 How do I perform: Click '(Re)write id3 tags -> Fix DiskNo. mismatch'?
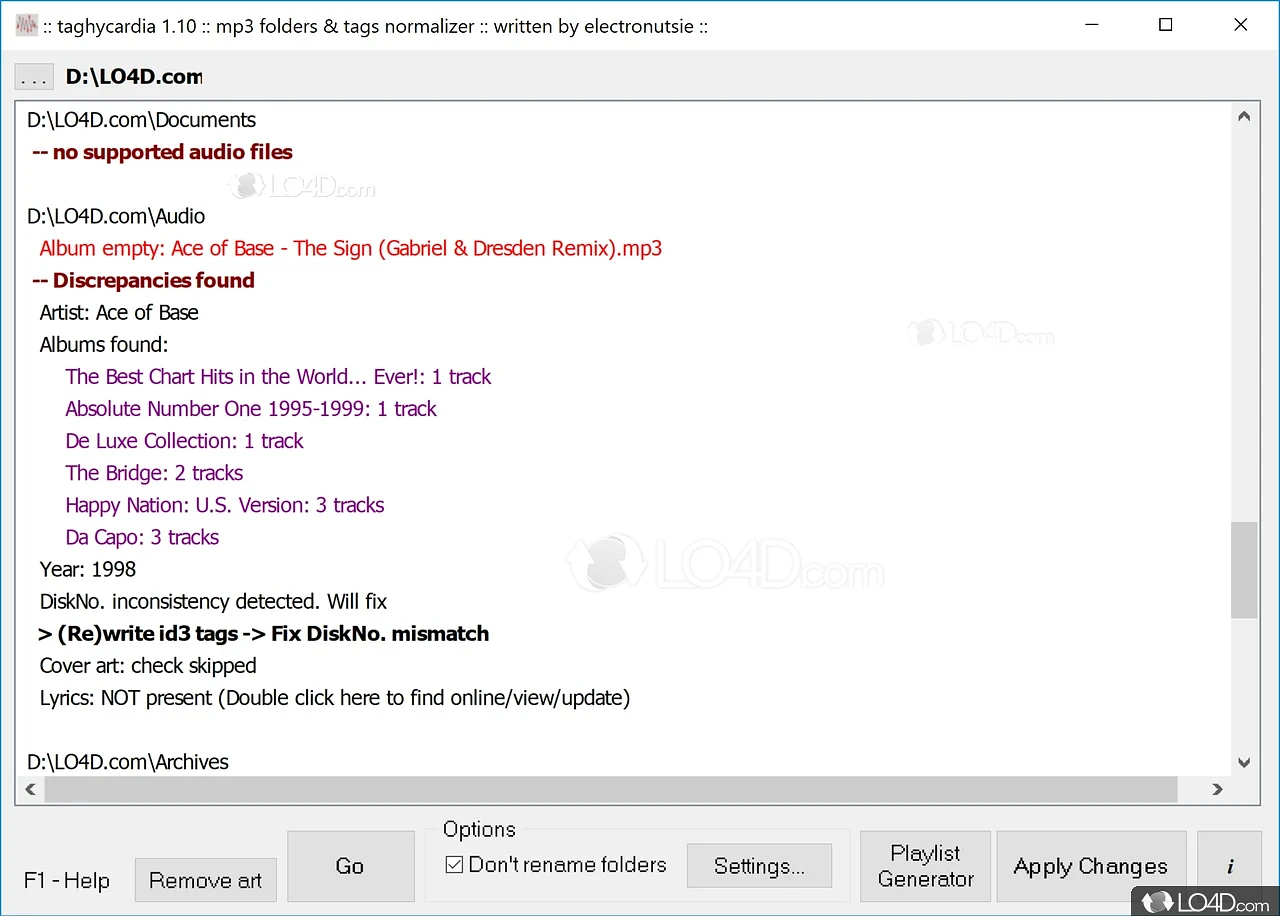pos(264,633)
